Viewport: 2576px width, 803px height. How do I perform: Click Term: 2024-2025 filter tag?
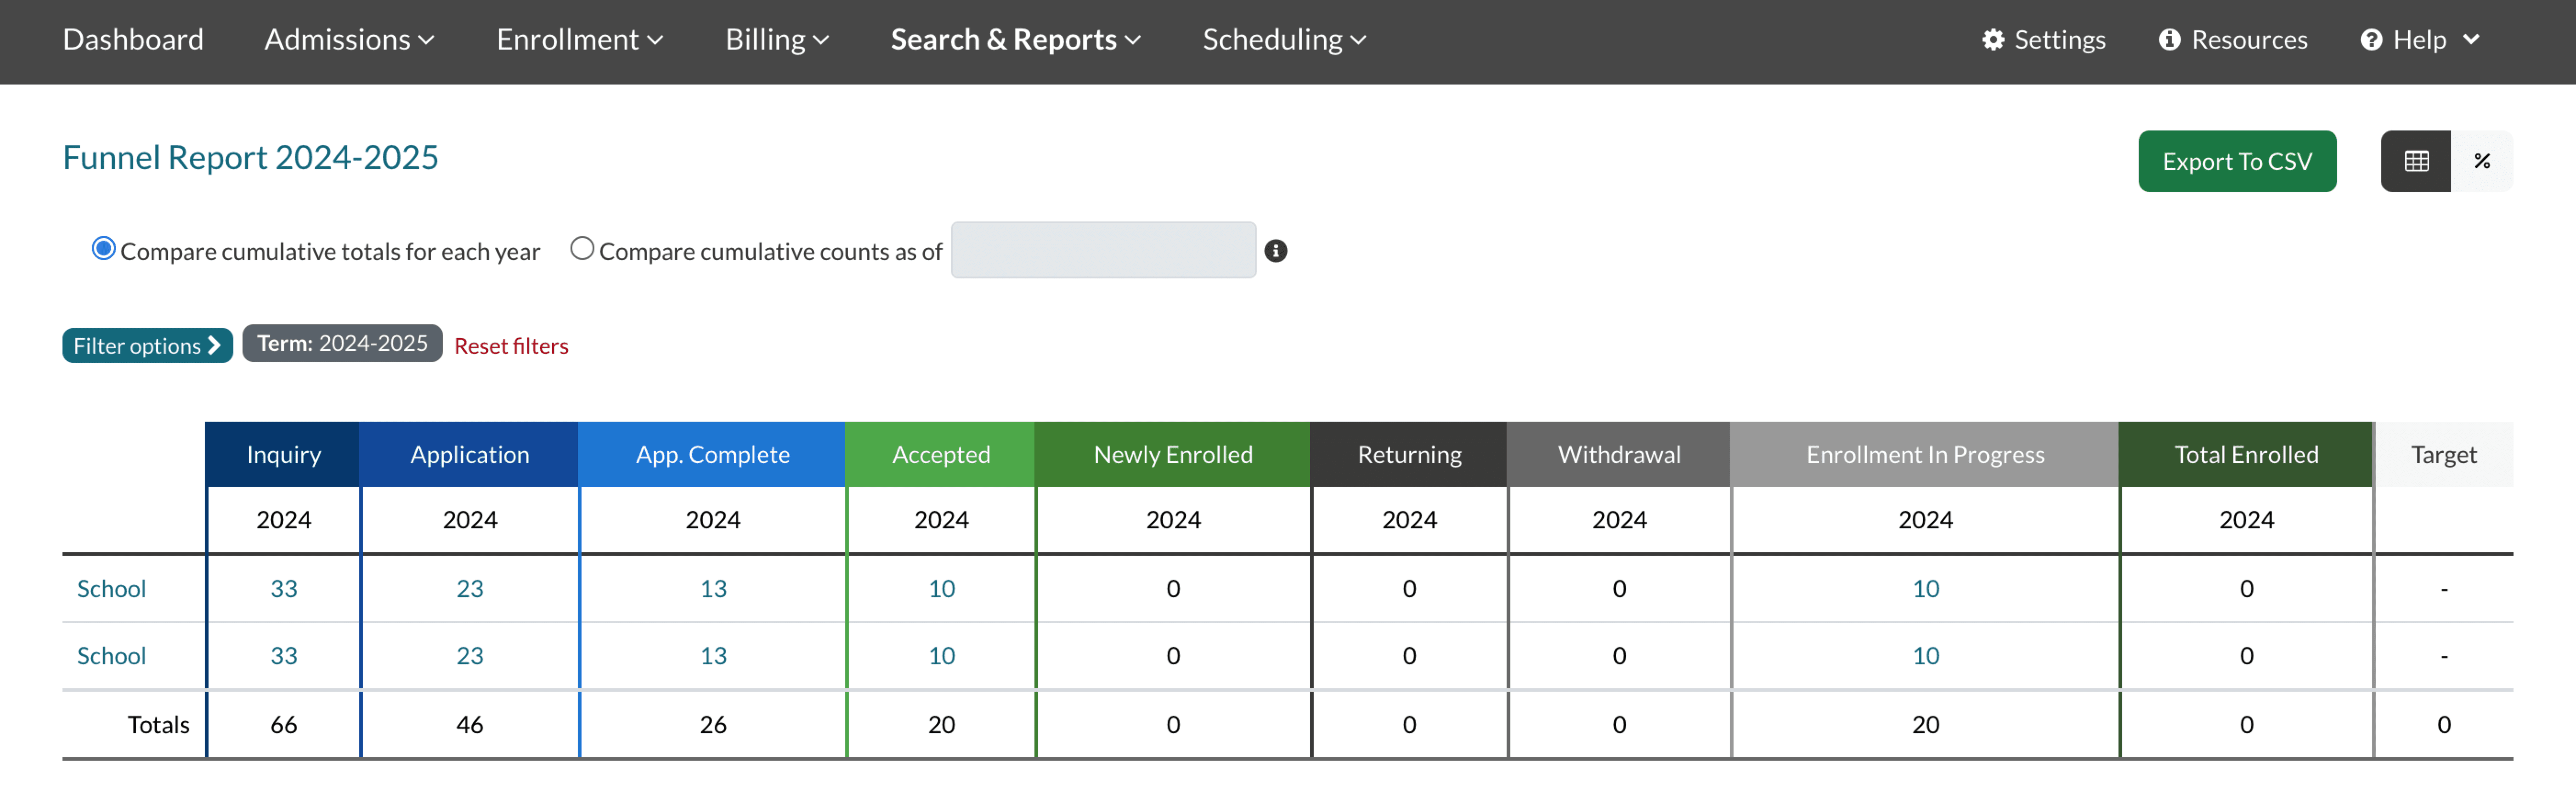[342, 344]
